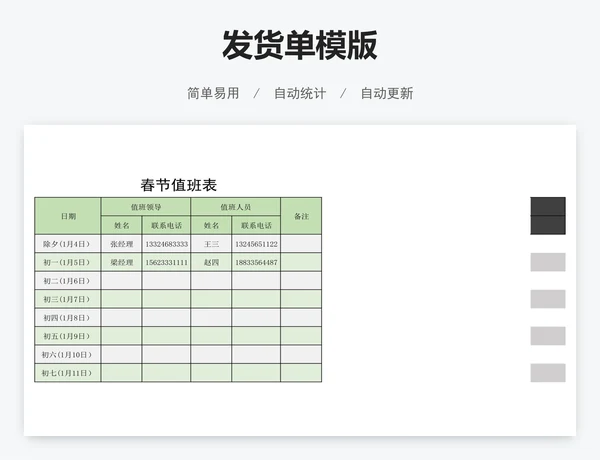Select the 除夕(1月4日) date cell
The image size is (600, 460).
[x=68, y=244]
